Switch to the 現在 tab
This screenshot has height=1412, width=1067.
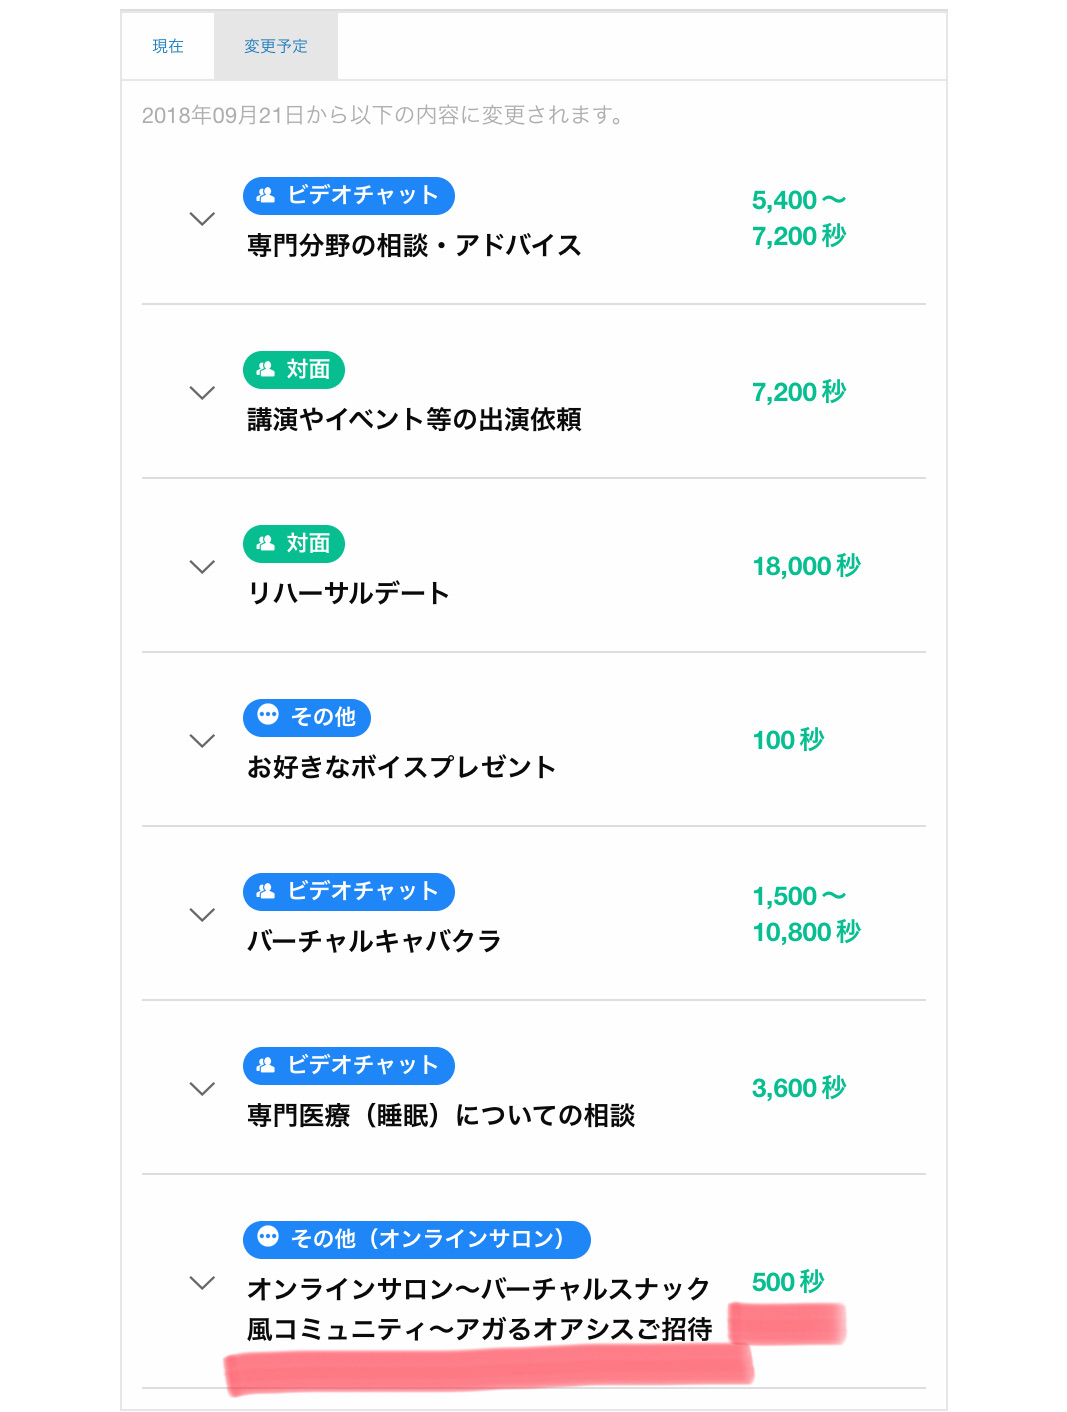coord(168,46)
